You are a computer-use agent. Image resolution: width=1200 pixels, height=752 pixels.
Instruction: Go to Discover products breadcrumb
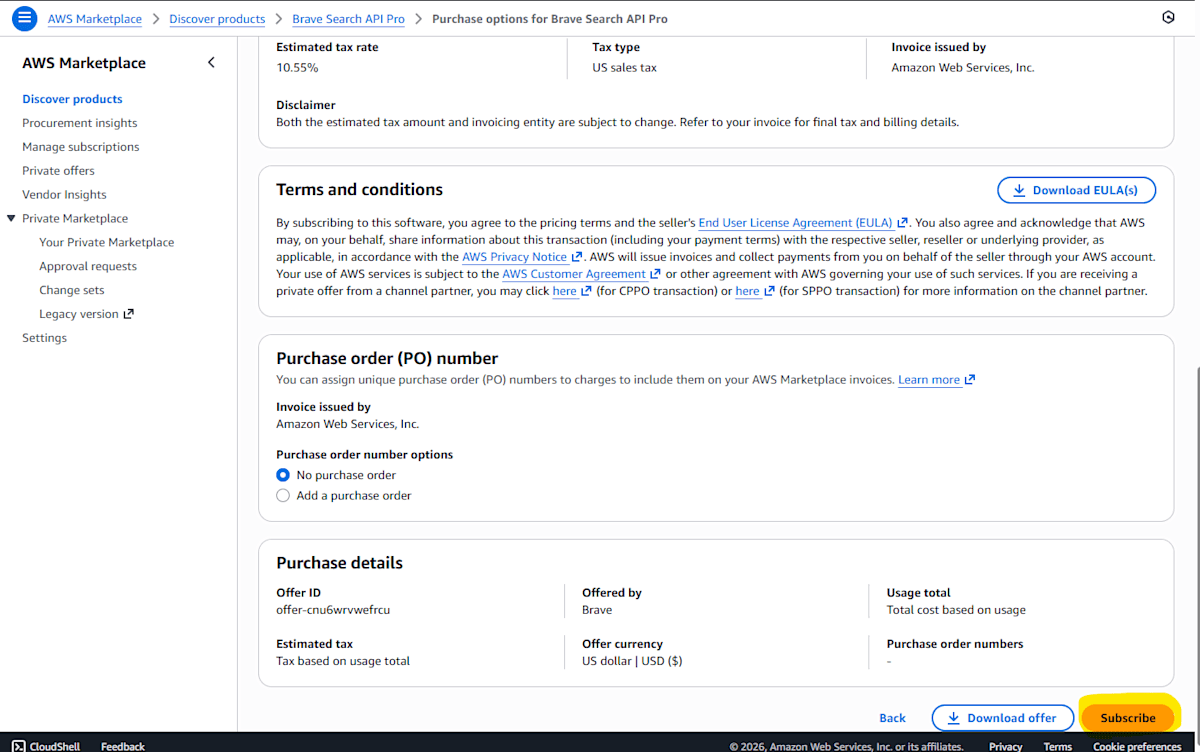pyautogui.click(x=217, y=19)
